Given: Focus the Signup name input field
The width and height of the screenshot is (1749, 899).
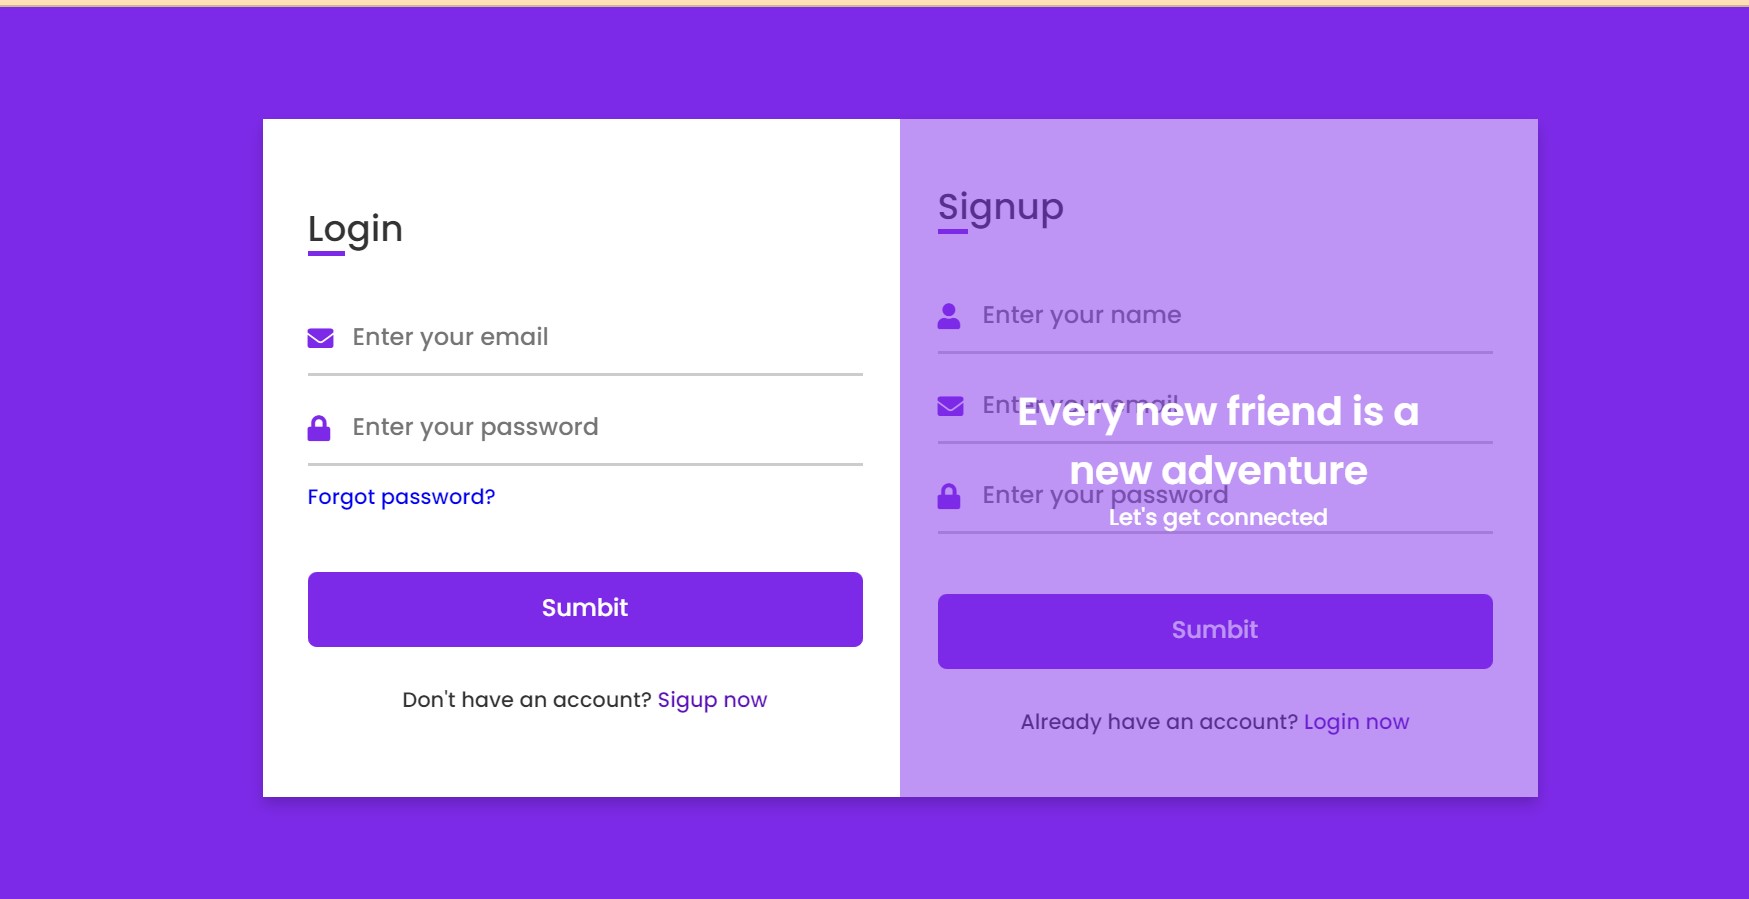Looking at the screenshot, I should coord(1215,316).
